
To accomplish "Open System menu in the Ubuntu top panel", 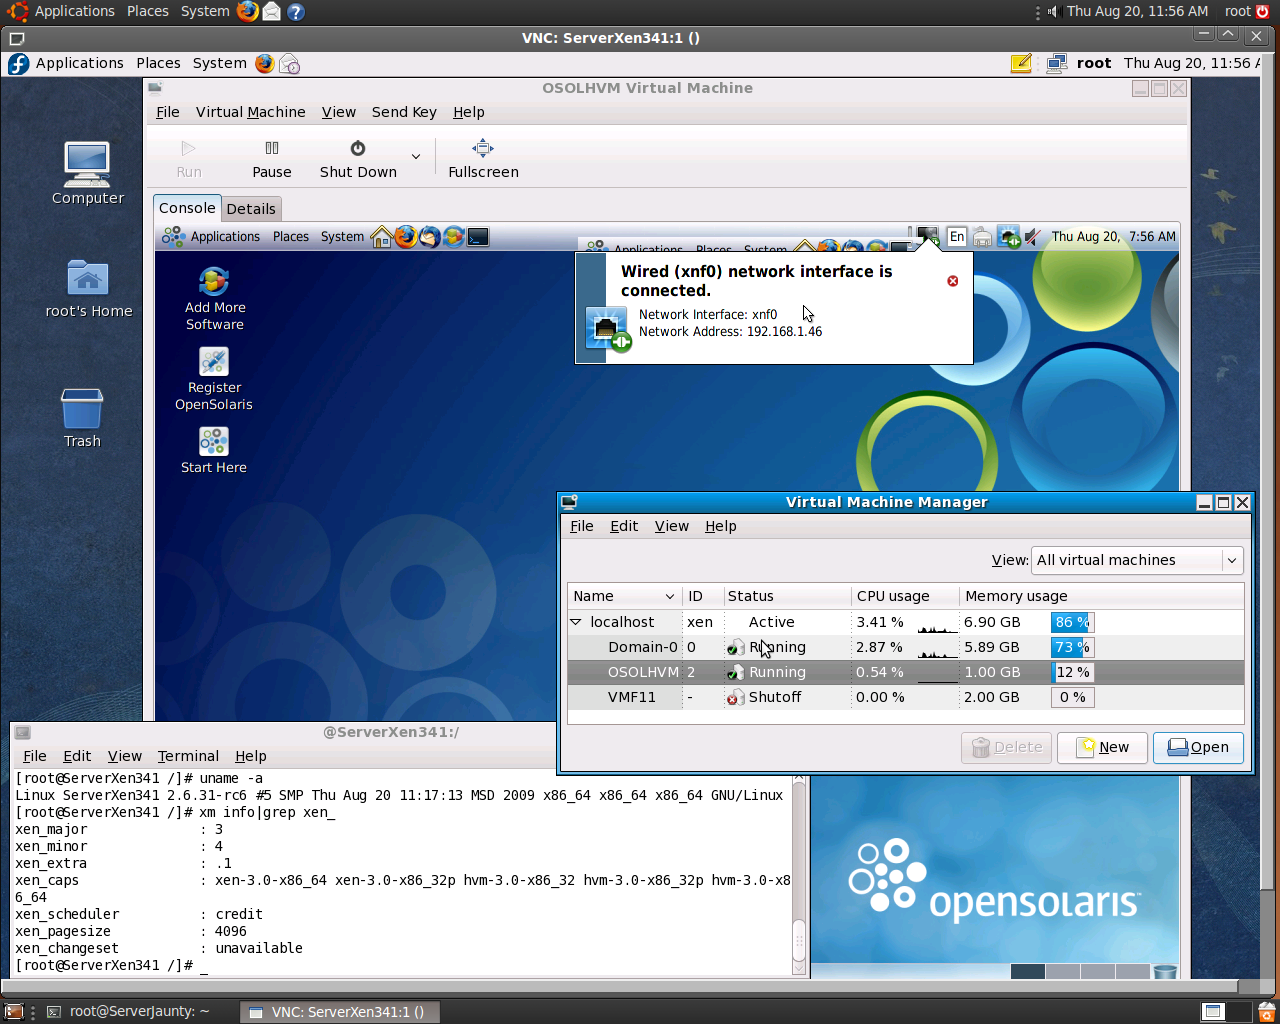I will click(205, 11).
